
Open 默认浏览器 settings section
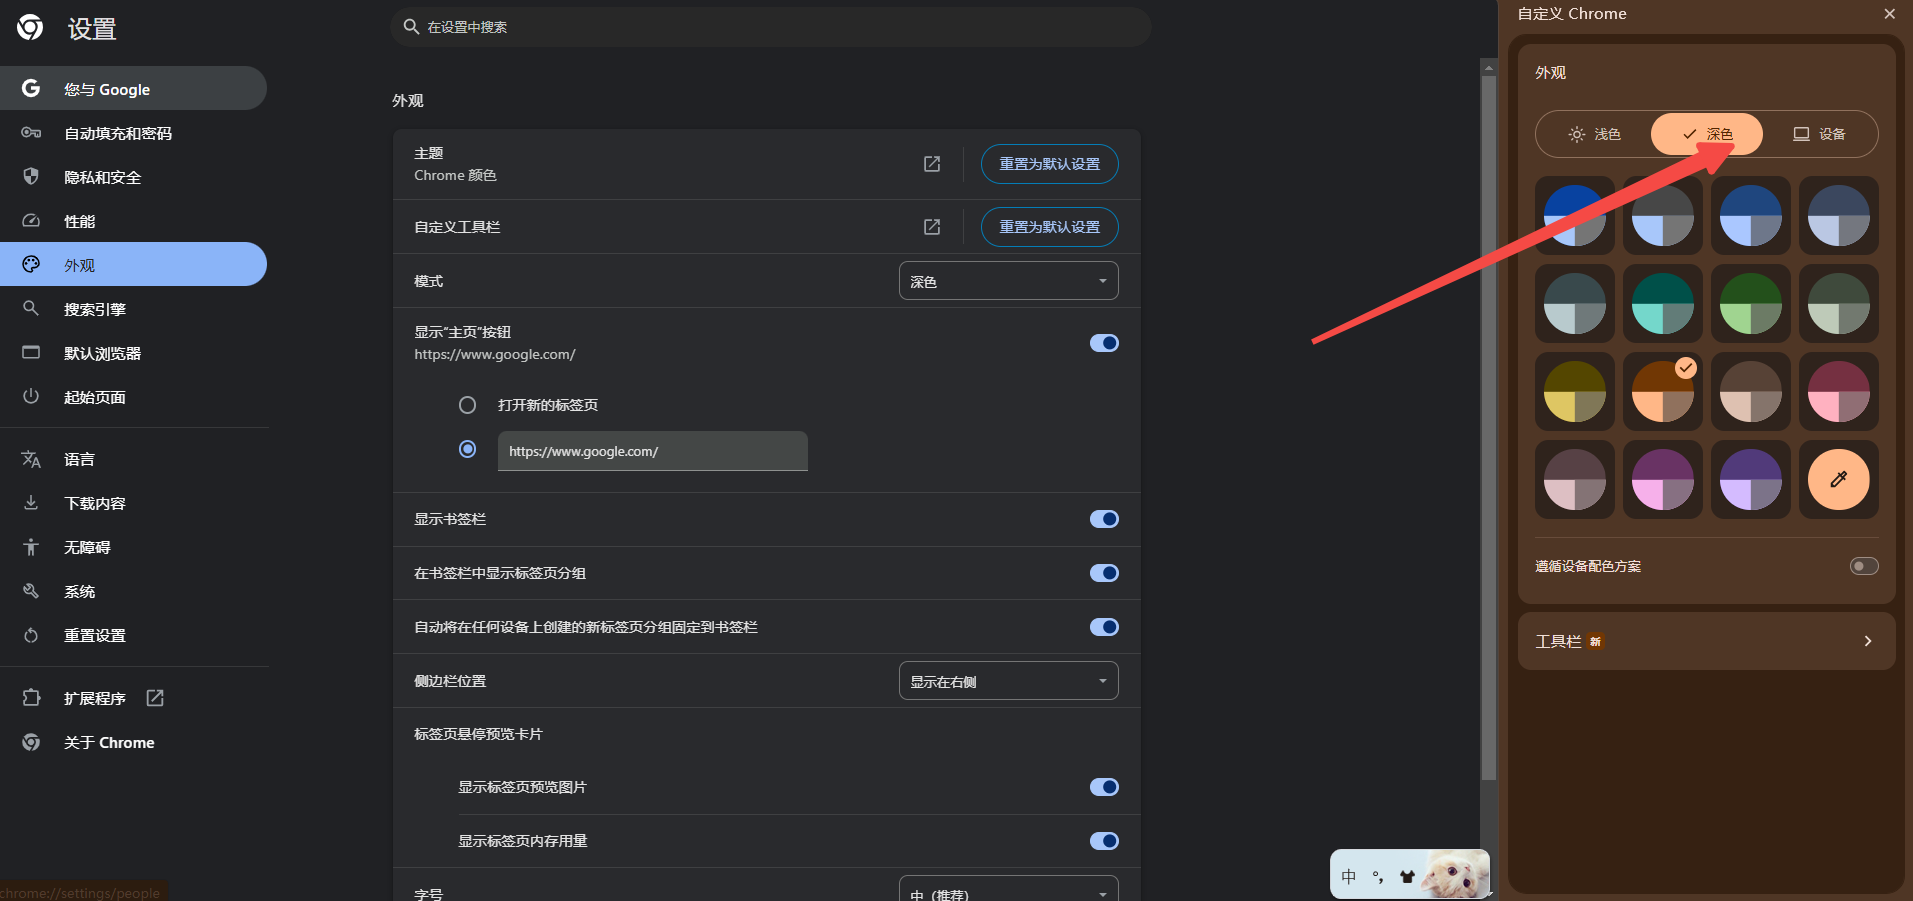pyautogui.click(x=133, y=353)
